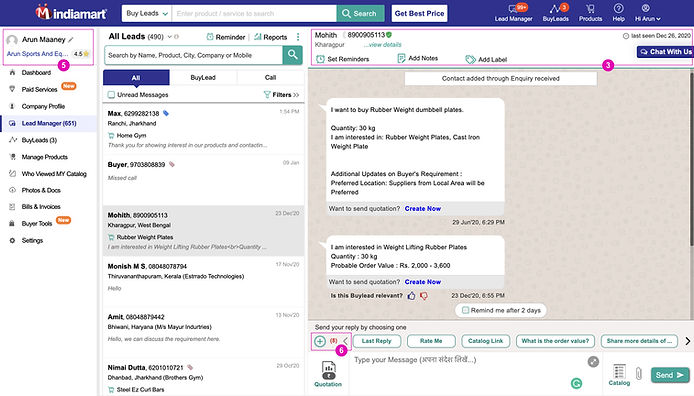Expand message box with expand icon
Screen dimensions: 694x396
pyautogui.click(x=593, y=361)
